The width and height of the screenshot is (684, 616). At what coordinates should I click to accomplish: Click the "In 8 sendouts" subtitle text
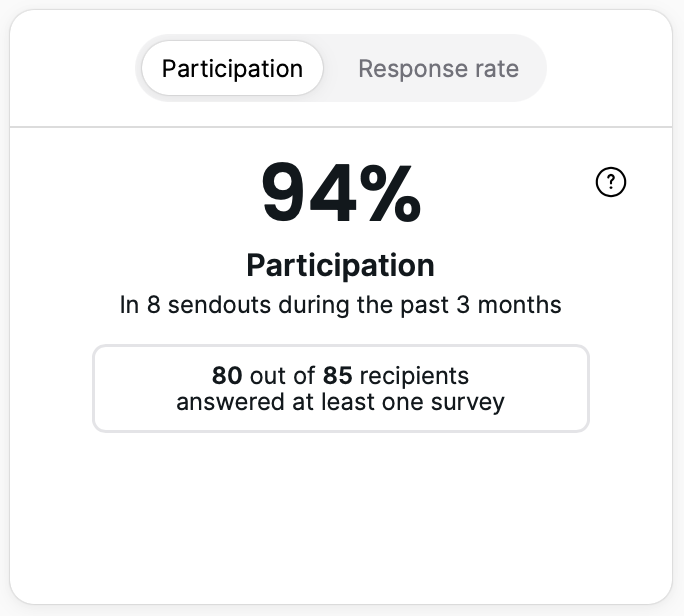point(340,305)
